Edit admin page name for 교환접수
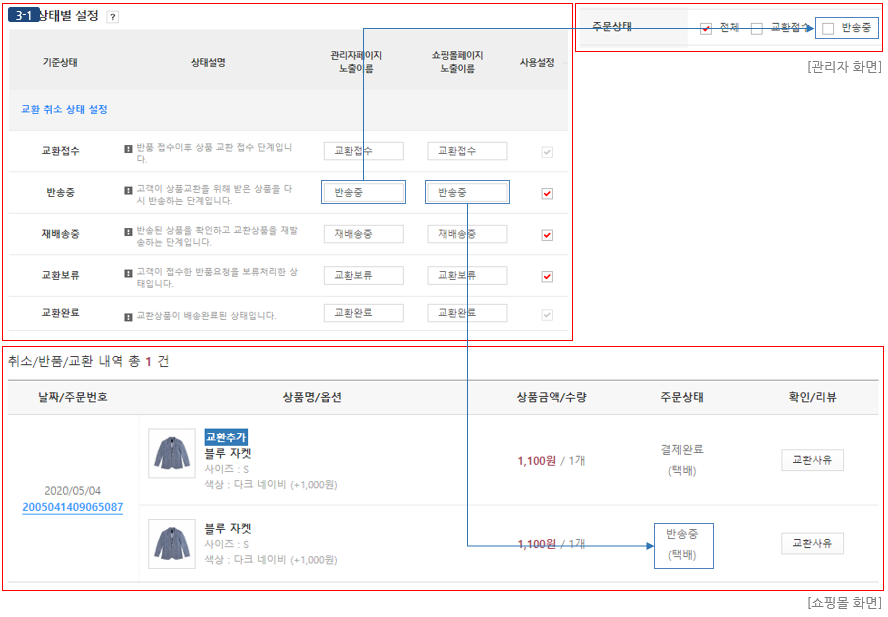The height and width of the screenshot is (617, 888). point(364,151)
